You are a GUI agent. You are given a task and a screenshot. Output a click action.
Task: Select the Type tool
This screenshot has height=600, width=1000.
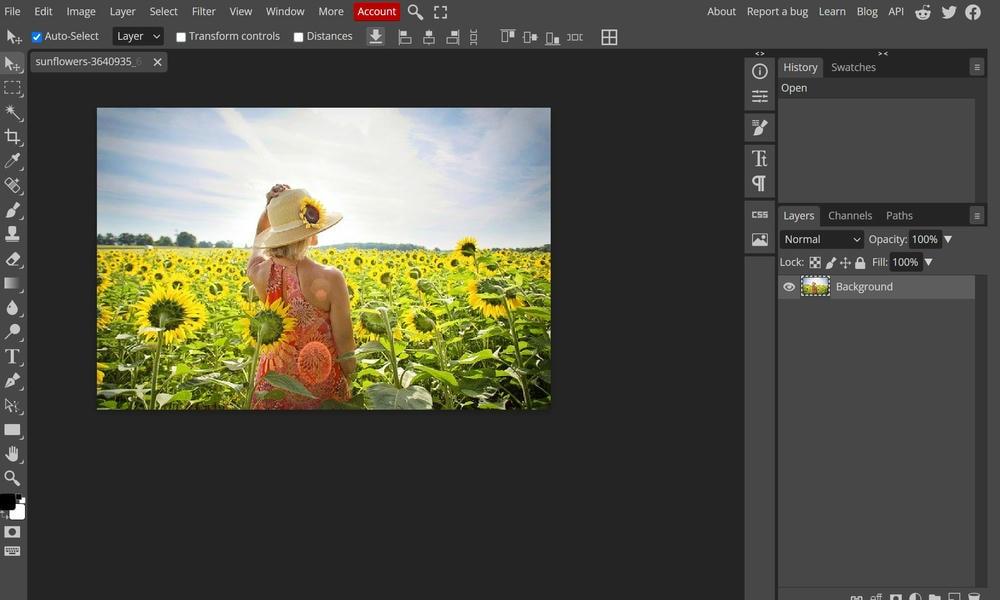[x=13, y=357]
